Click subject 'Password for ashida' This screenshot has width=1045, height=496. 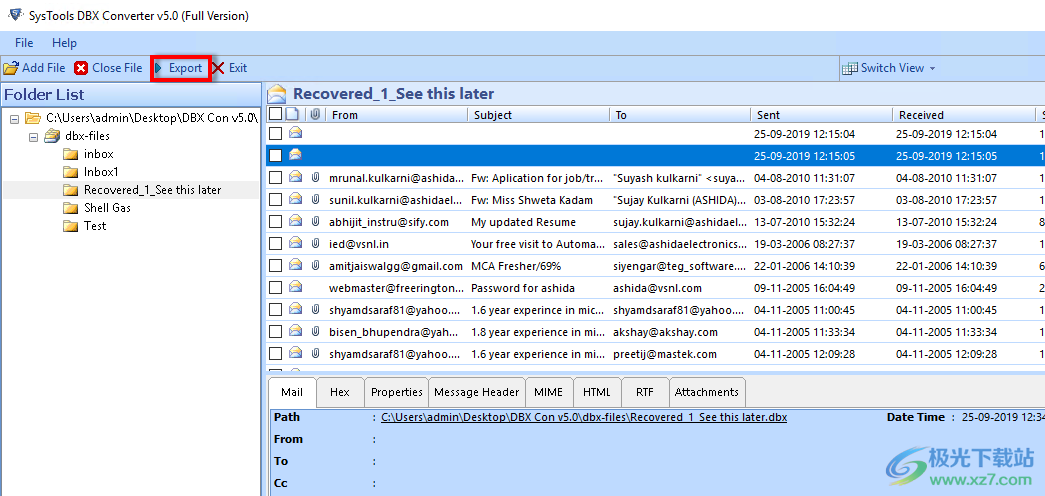click(x=522, y=288)
